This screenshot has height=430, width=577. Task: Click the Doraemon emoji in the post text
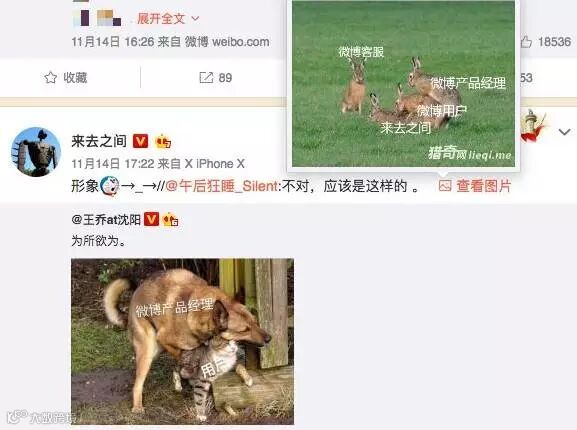point(109,186)
